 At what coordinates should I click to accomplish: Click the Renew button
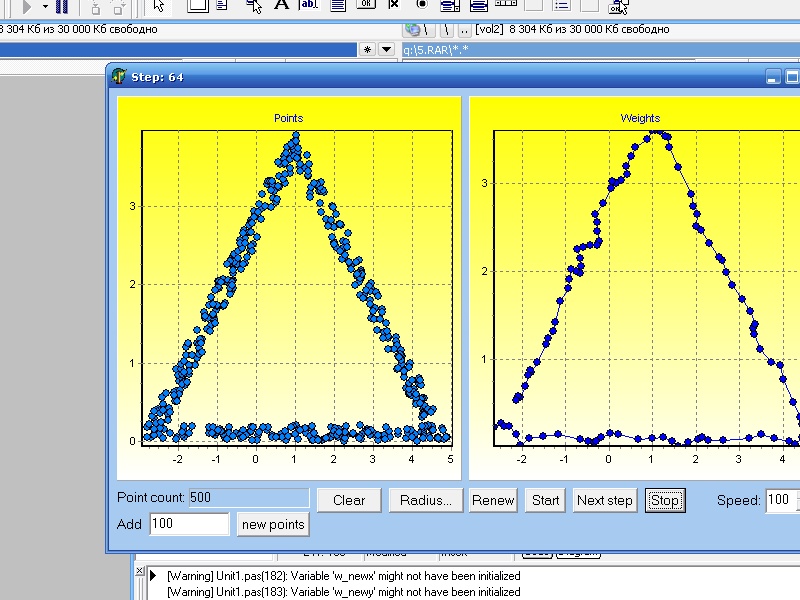pyautogui.click(x=493, y=500)
